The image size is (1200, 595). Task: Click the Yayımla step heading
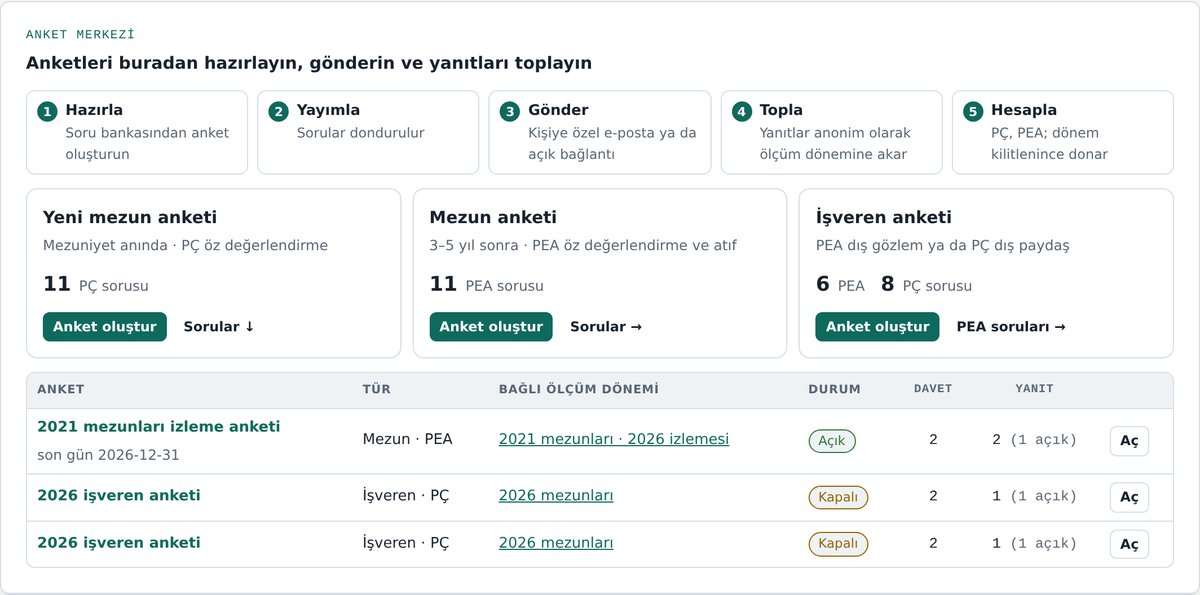(x=328, y=110)
